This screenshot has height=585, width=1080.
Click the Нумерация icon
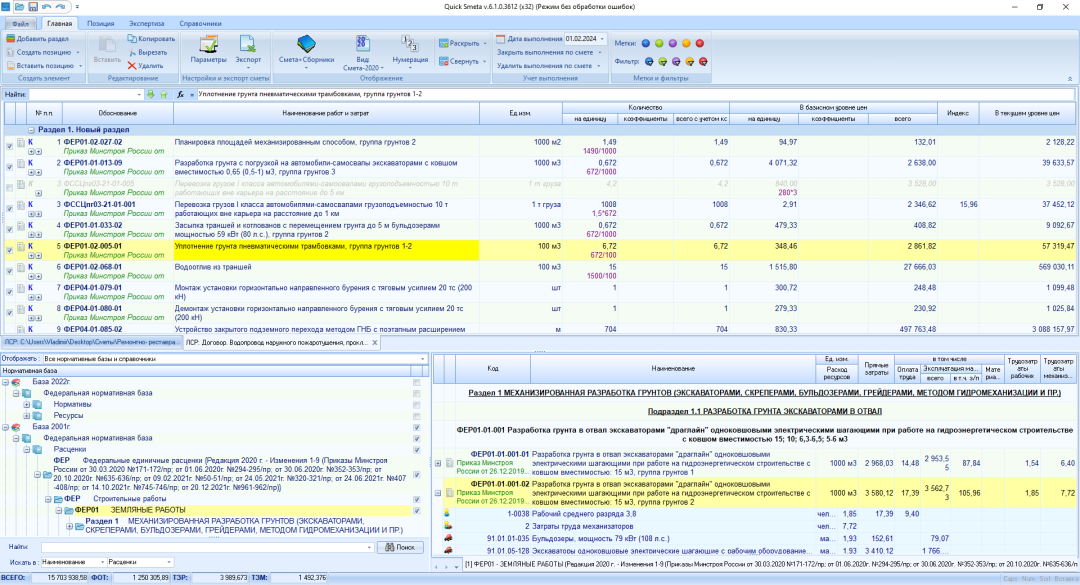410,45
